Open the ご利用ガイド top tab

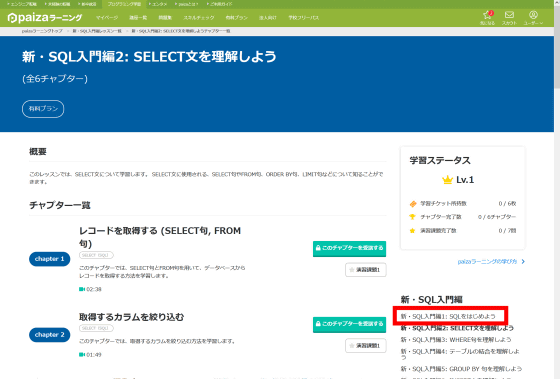pos(219,4)
